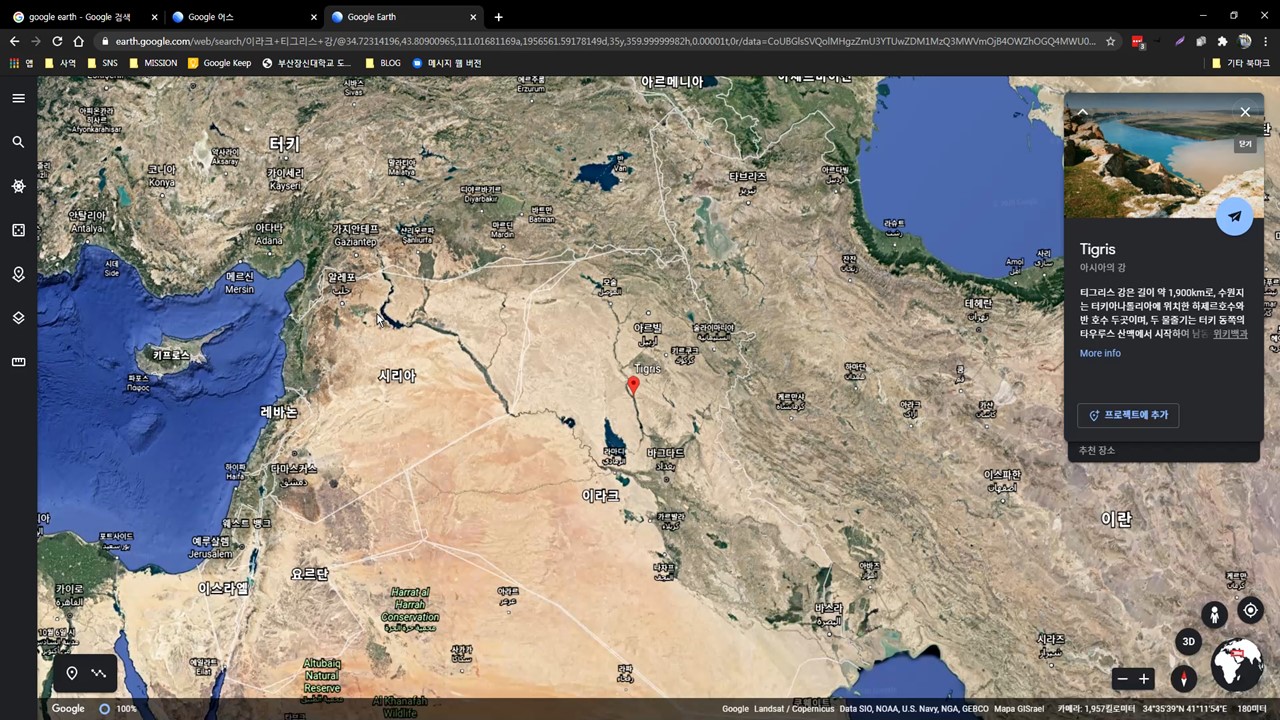Collapse the Tigris card with chevron
This screenshot has width=1280, height=720.
1082,112
